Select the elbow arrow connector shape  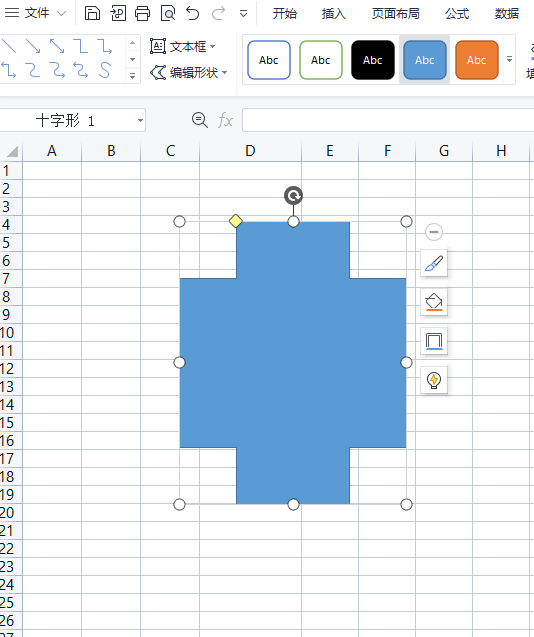[105, 46]
